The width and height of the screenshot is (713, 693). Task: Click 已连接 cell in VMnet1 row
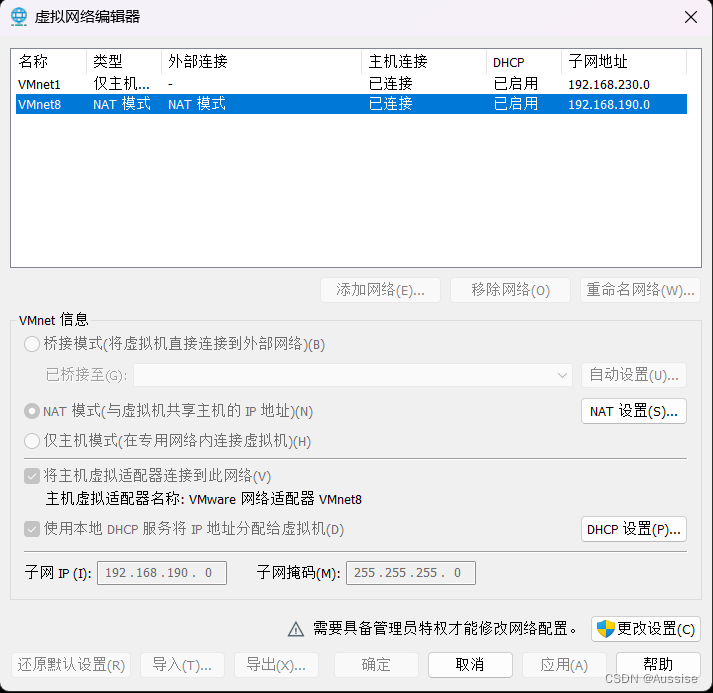coord(391,84)
